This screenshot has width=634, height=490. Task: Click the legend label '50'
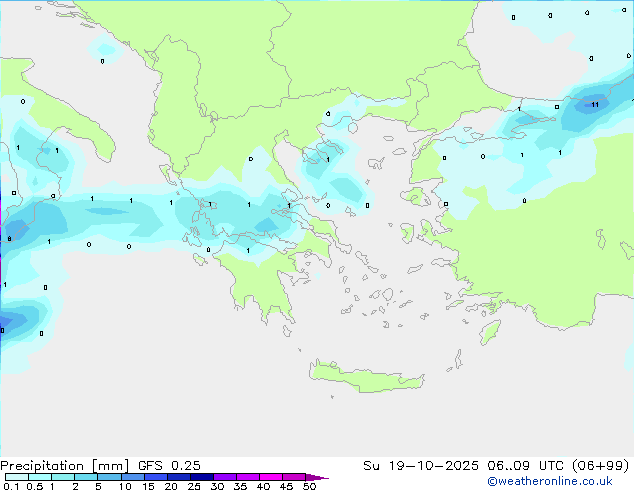click(x=309, y=486)
